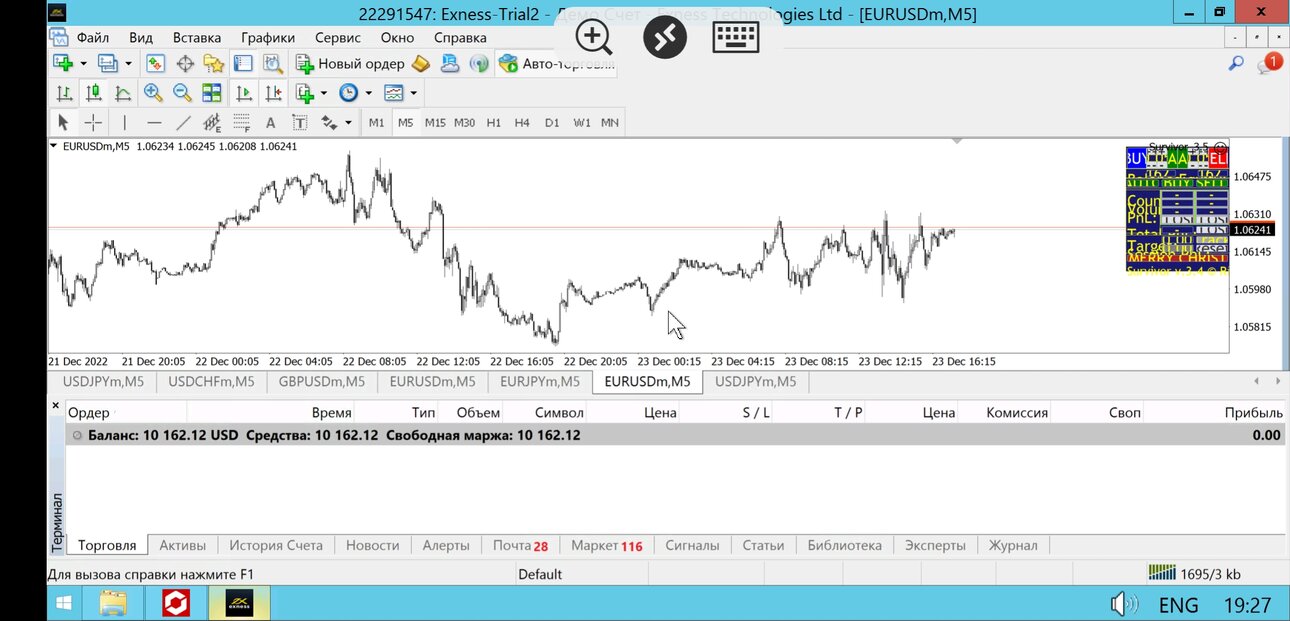Open the Strategy Tester magnifier icon
The width and height of the screenshot is (1290, 621).
272,64
